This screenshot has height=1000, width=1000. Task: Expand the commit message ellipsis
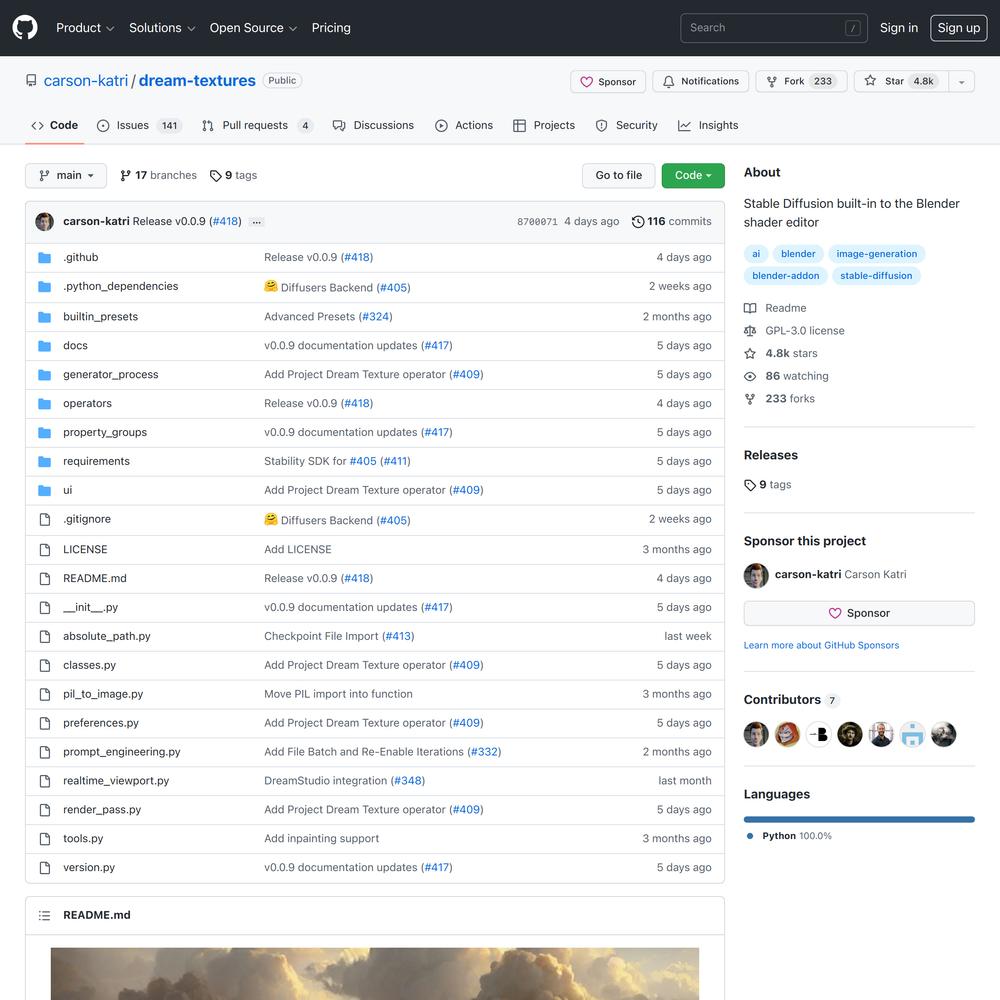256,222
